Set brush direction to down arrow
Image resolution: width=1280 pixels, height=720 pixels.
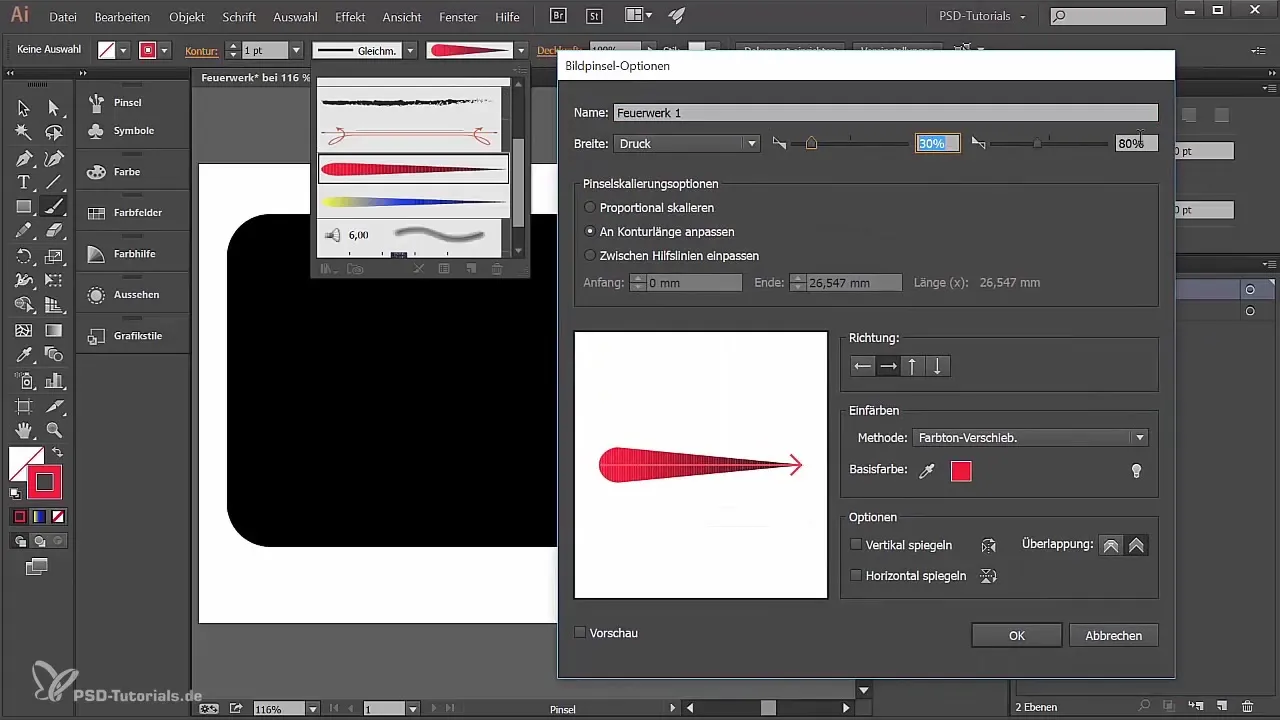[x=937, y=366]
